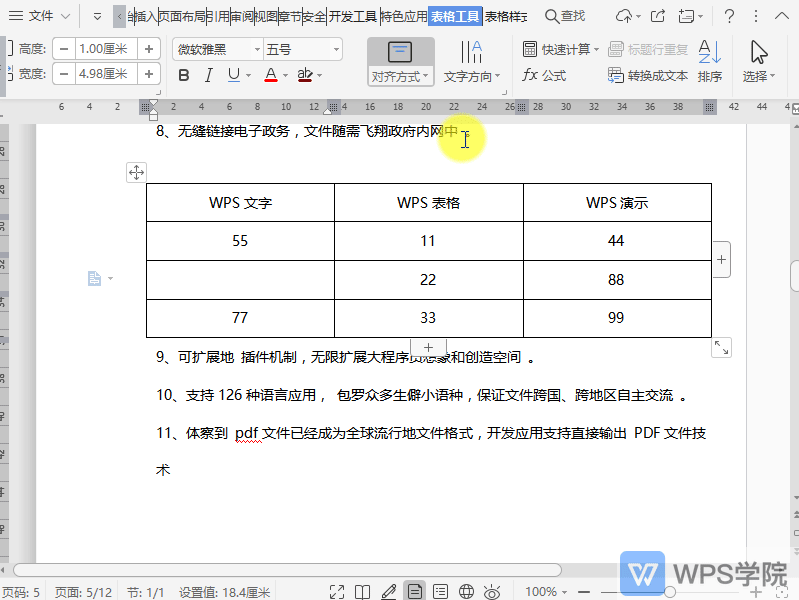Apply the text highlight color
The image size is (799, 600).
tap(305, 75)
